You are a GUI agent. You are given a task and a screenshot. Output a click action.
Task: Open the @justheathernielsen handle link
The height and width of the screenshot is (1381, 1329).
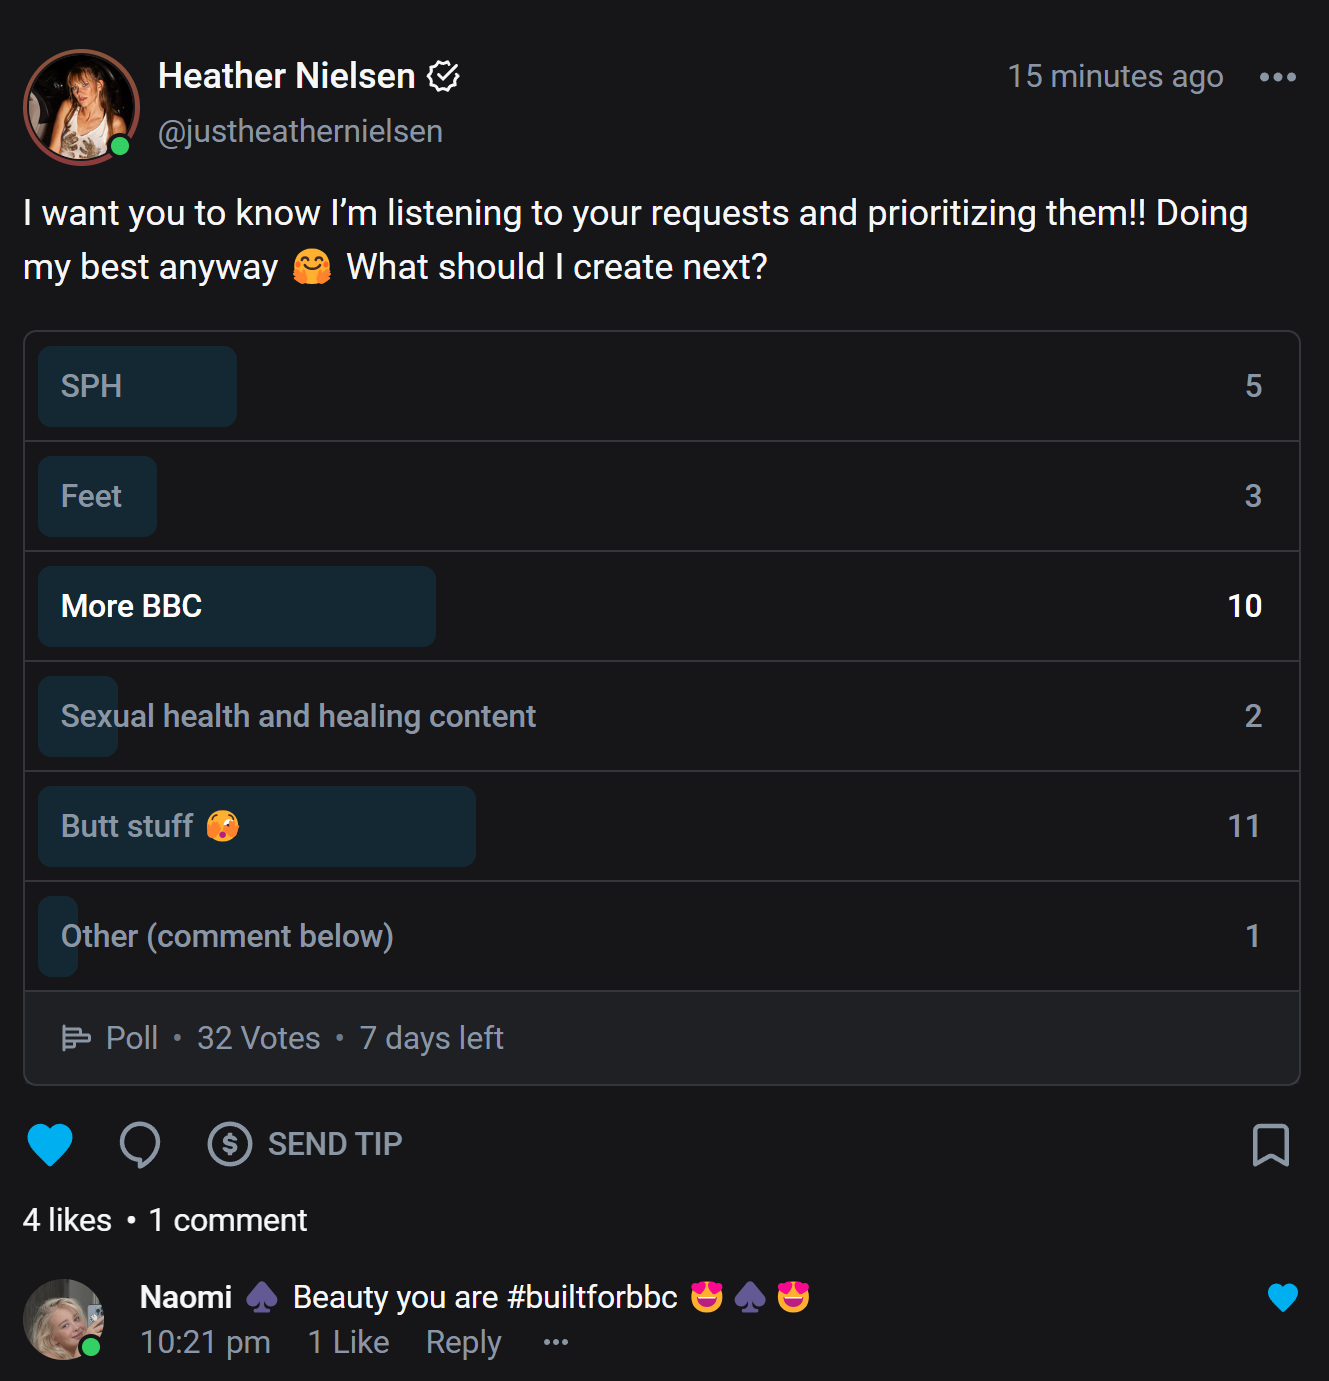pos(300,131)
